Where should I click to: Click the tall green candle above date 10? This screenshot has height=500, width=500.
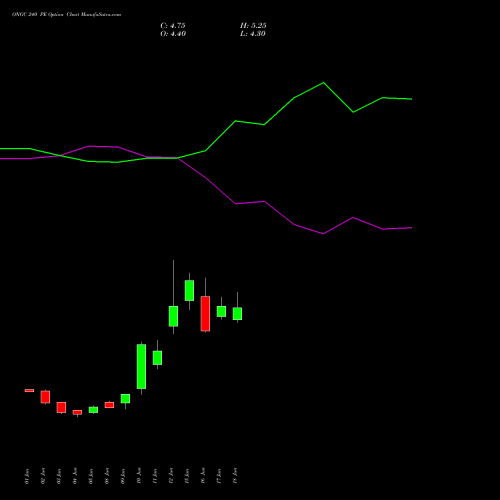[141, 366]
